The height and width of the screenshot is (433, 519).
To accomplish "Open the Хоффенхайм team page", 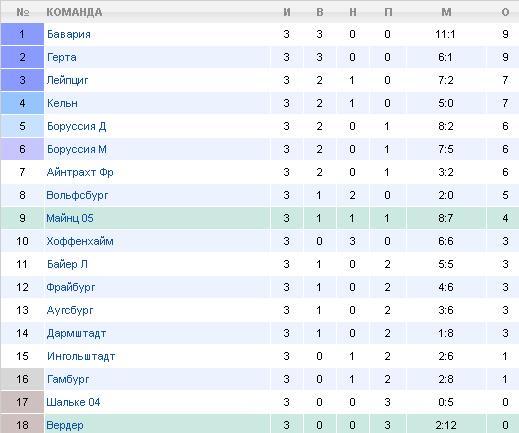I will (80, 241).
